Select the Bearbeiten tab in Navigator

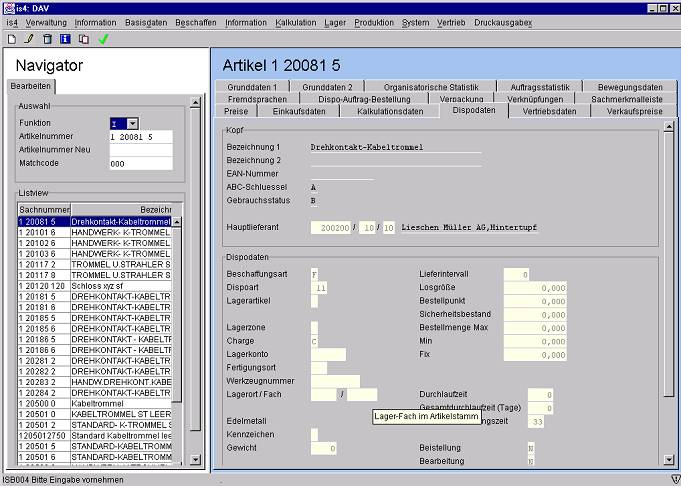29,86
